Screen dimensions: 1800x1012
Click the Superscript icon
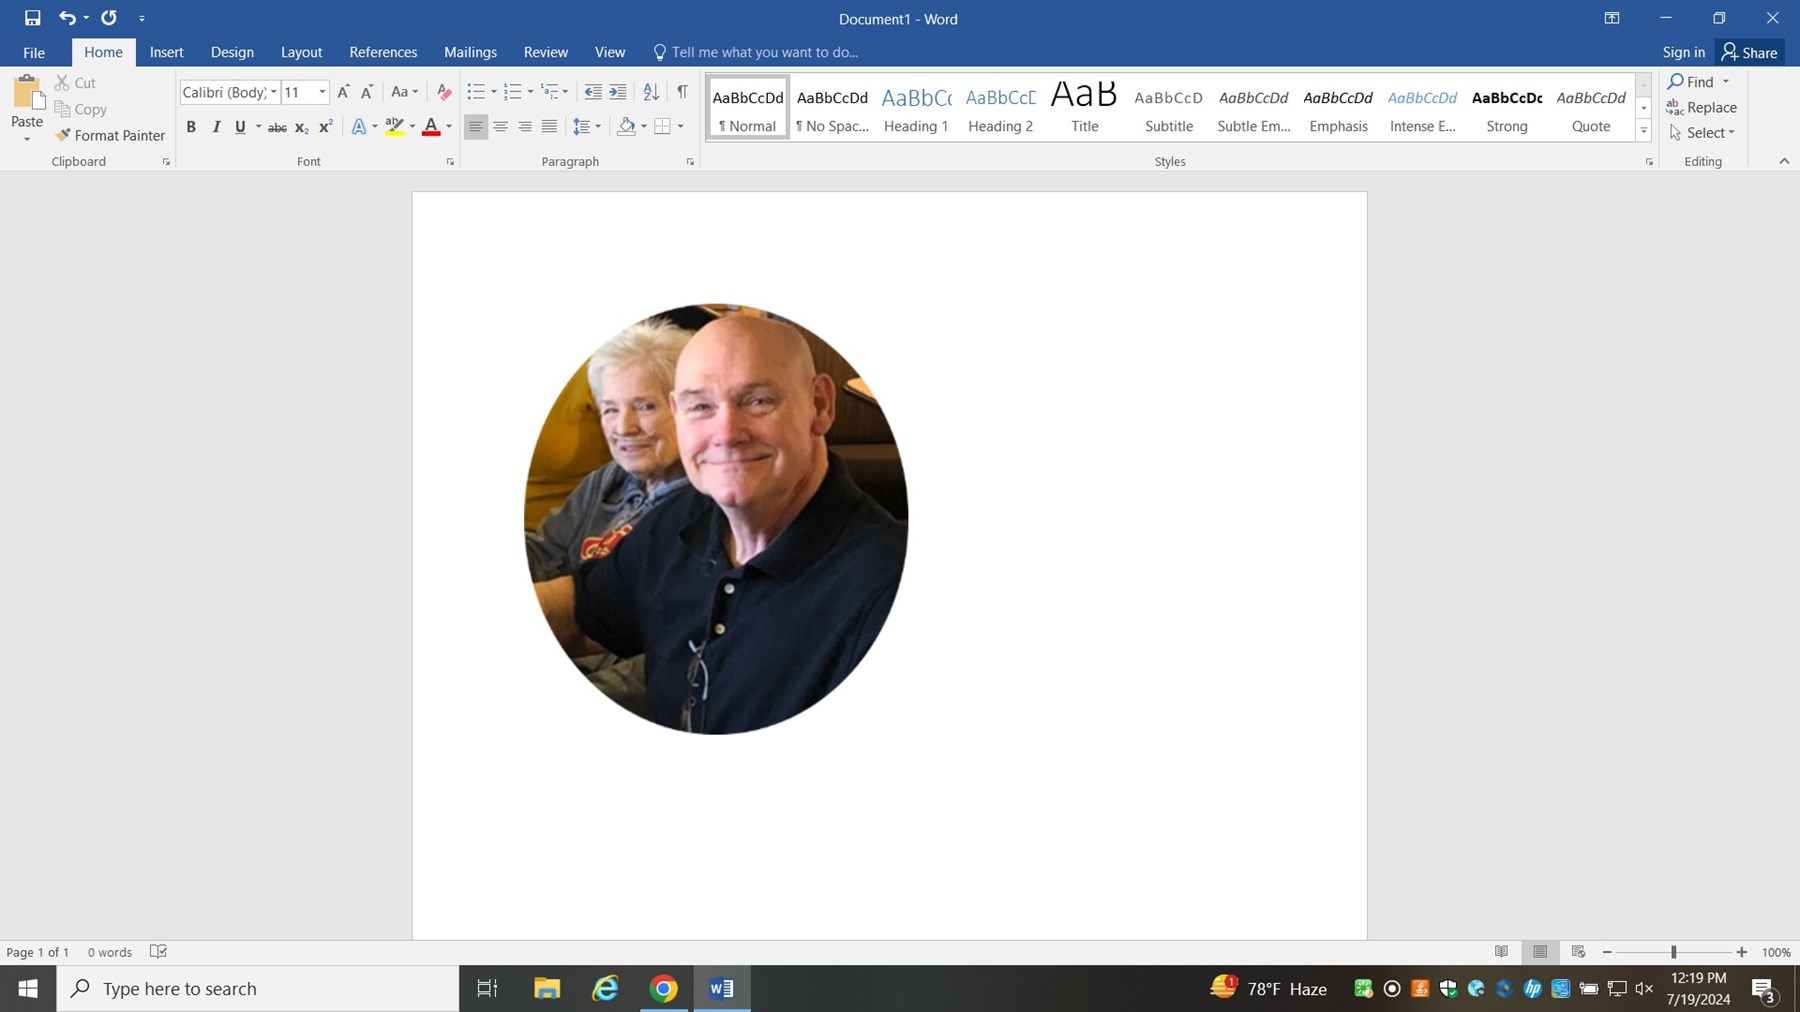(x=325, y=127)
